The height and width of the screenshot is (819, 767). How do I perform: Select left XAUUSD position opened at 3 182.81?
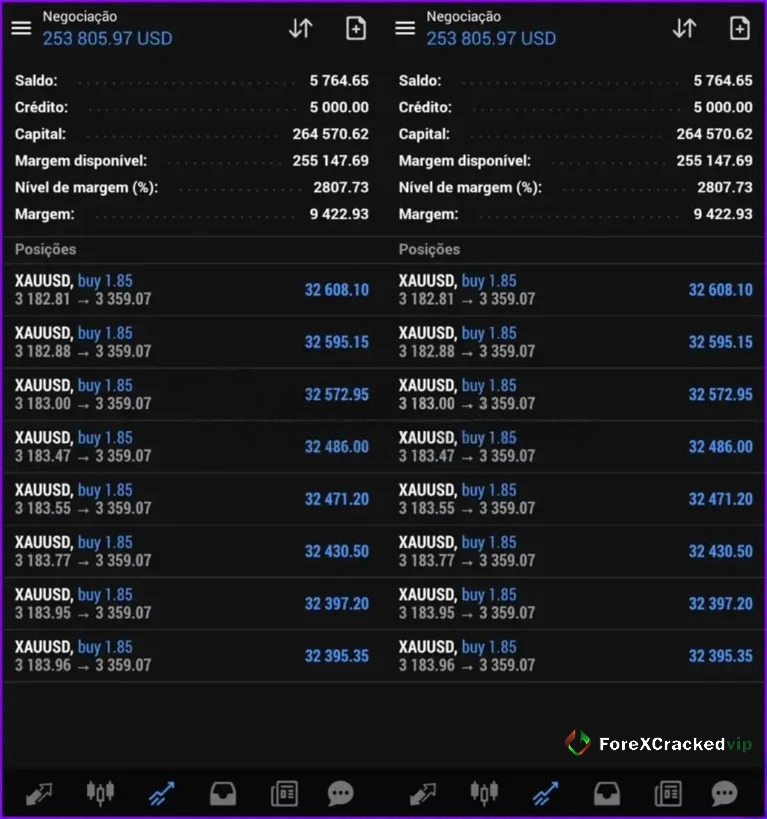coord(192,290)
